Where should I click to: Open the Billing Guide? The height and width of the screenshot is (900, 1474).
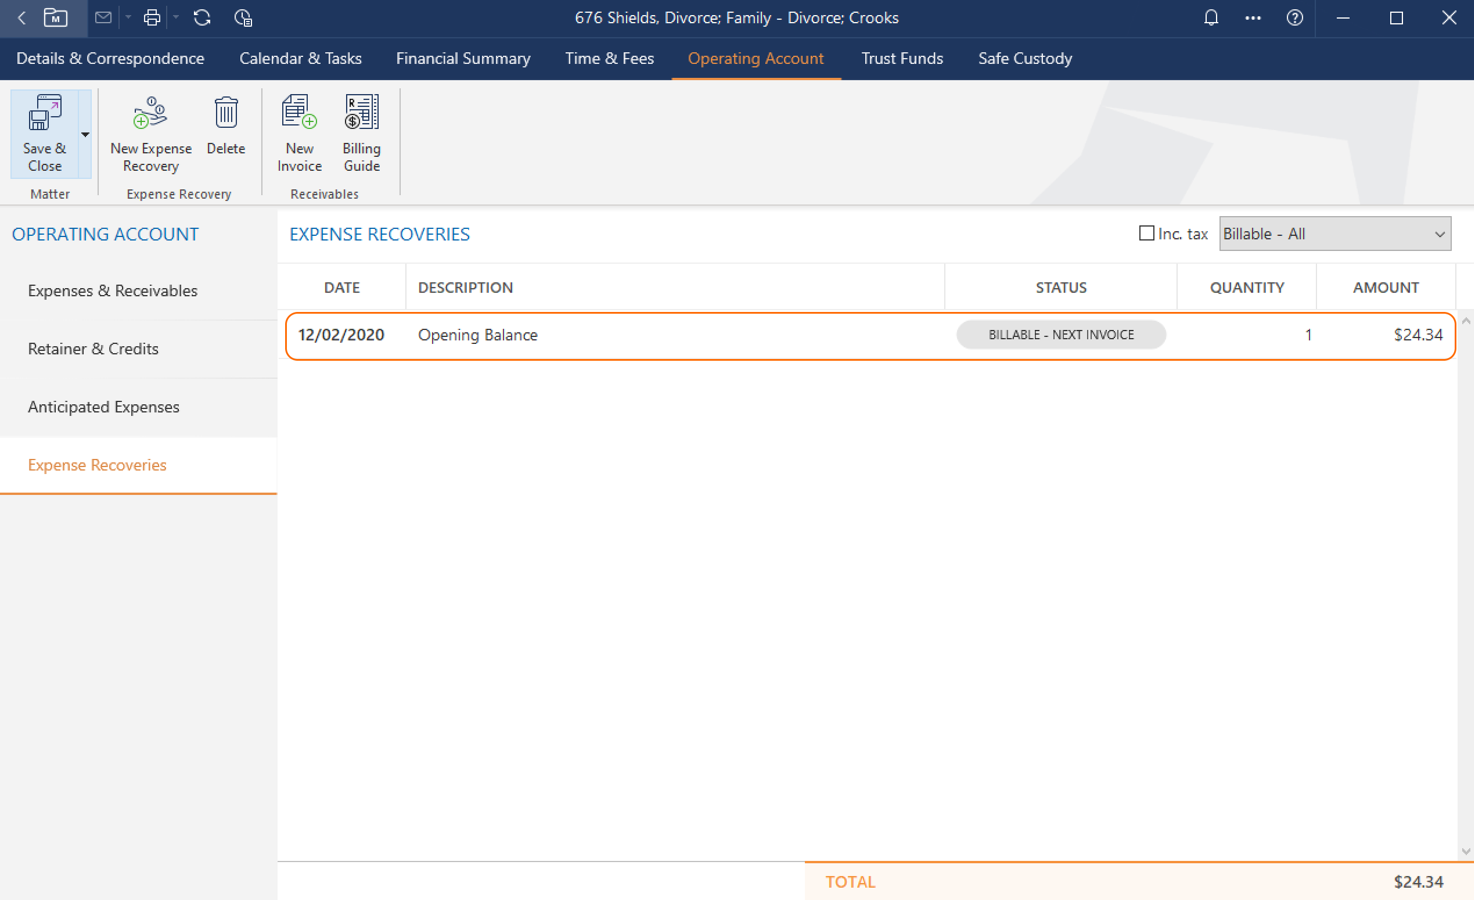point(361,132)
